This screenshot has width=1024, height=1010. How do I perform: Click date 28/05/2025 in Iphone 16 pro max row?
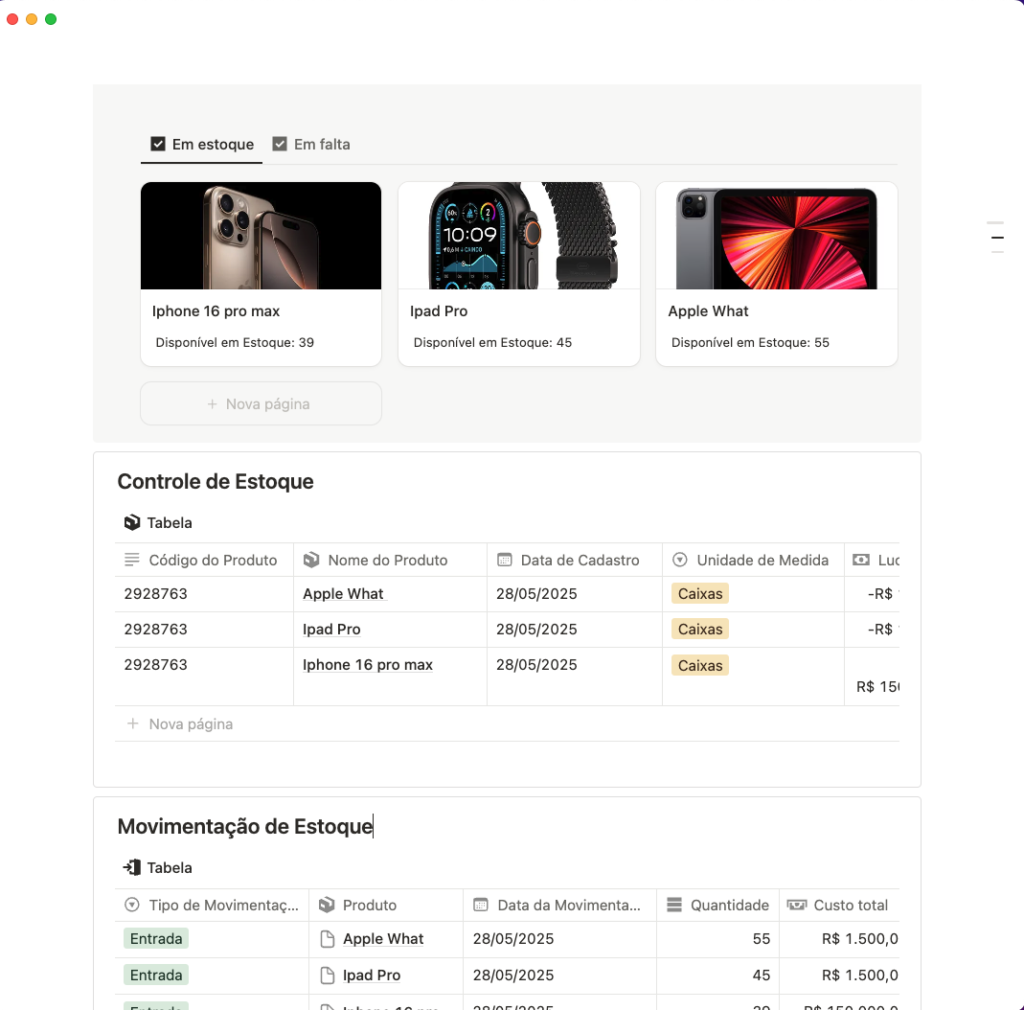pyautogui.click(x=537, y=665)
